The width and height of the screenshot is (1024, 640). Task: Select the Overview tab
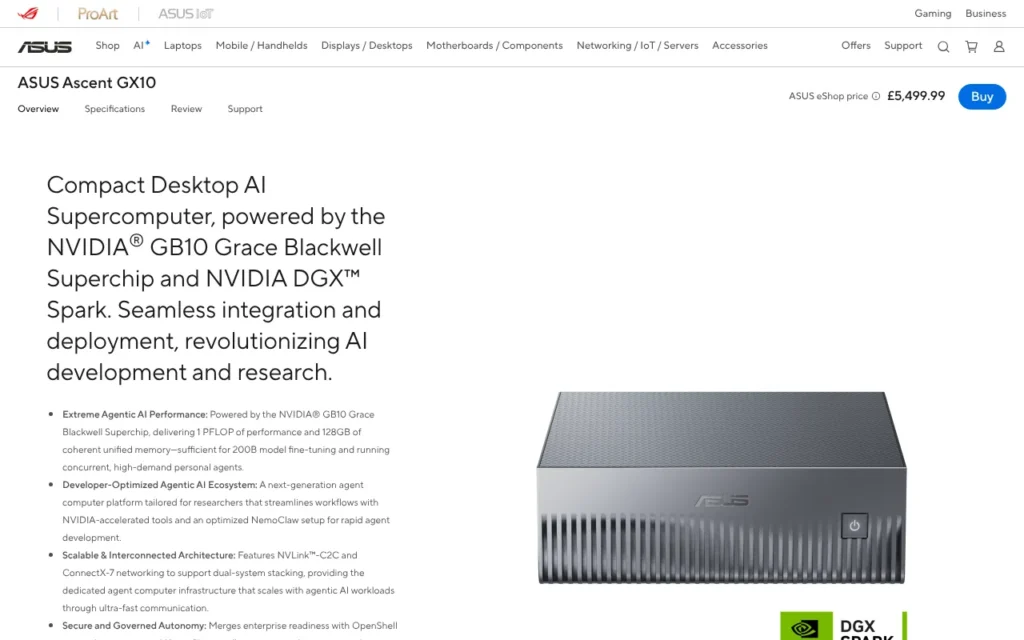[38, 109]
